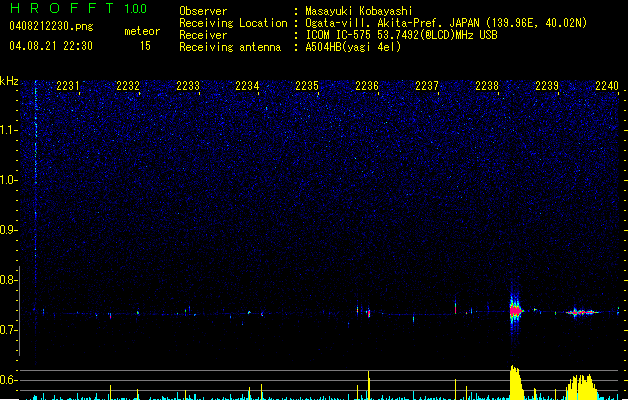Click the long horizontal echo after 2239
Viewport: 629px width, 400px height.
point(582,312)
